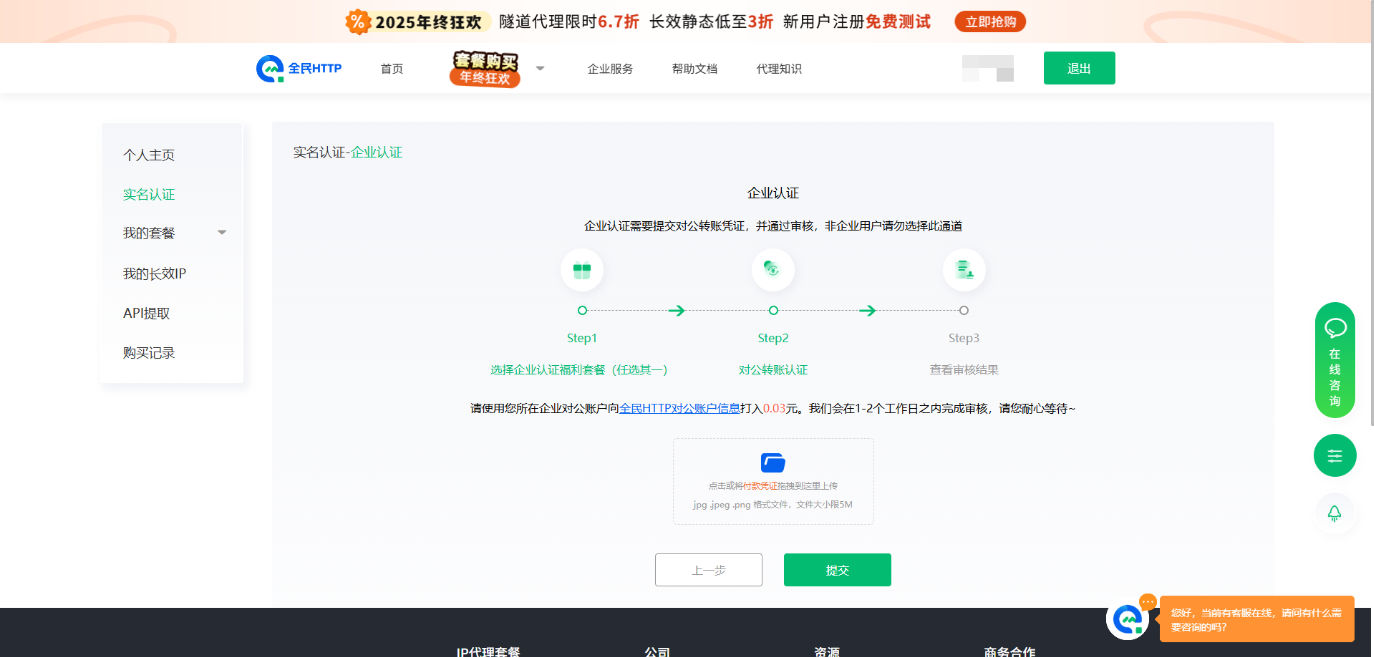Click the Step3 review result icon
Image resolution: width=1374 pixels, height=657 pixels.
coord(964,270)
